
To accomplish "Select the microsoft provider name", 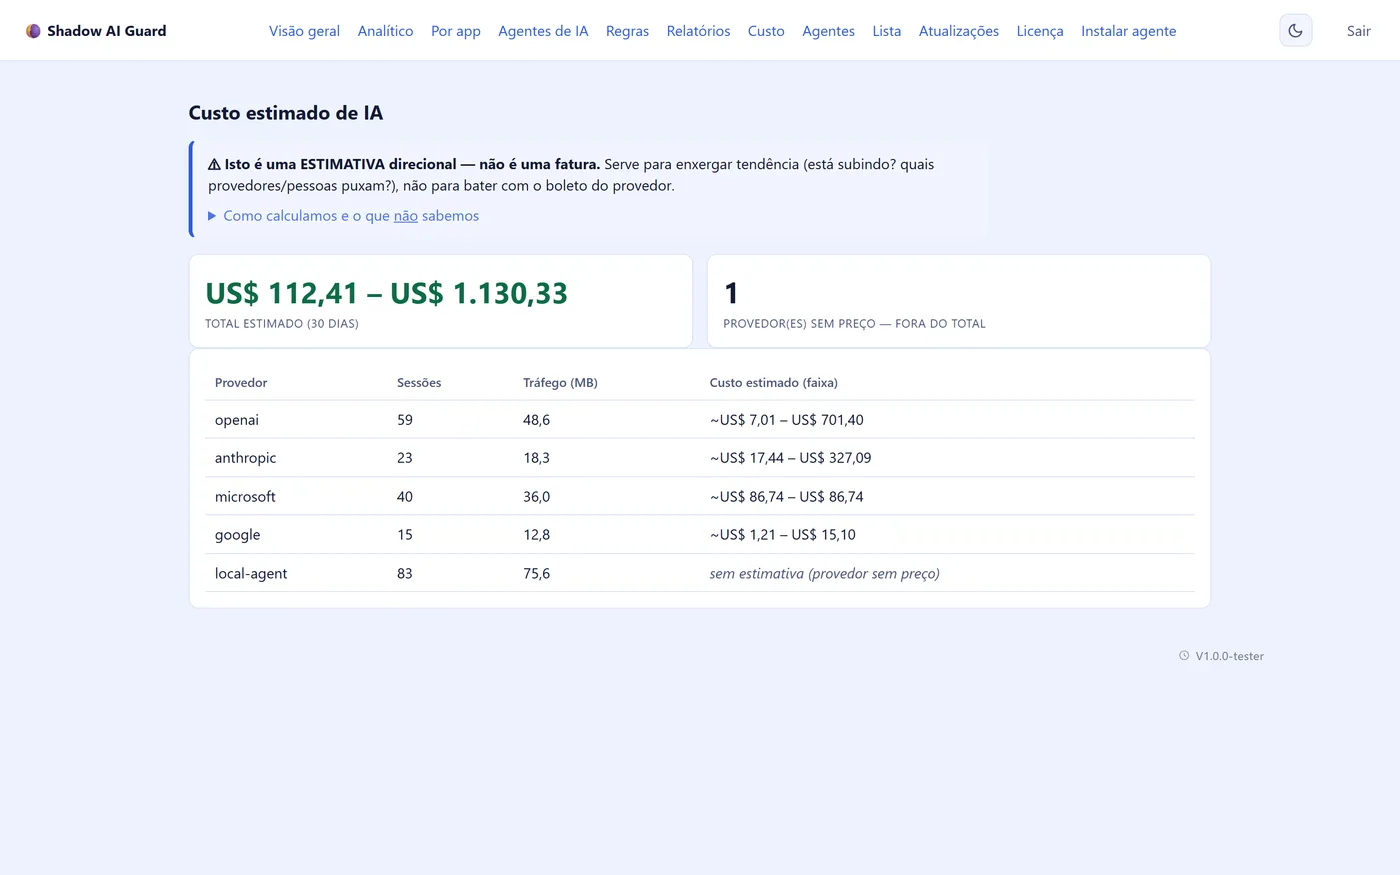I will pyautogui.click(x=245, y=497).
